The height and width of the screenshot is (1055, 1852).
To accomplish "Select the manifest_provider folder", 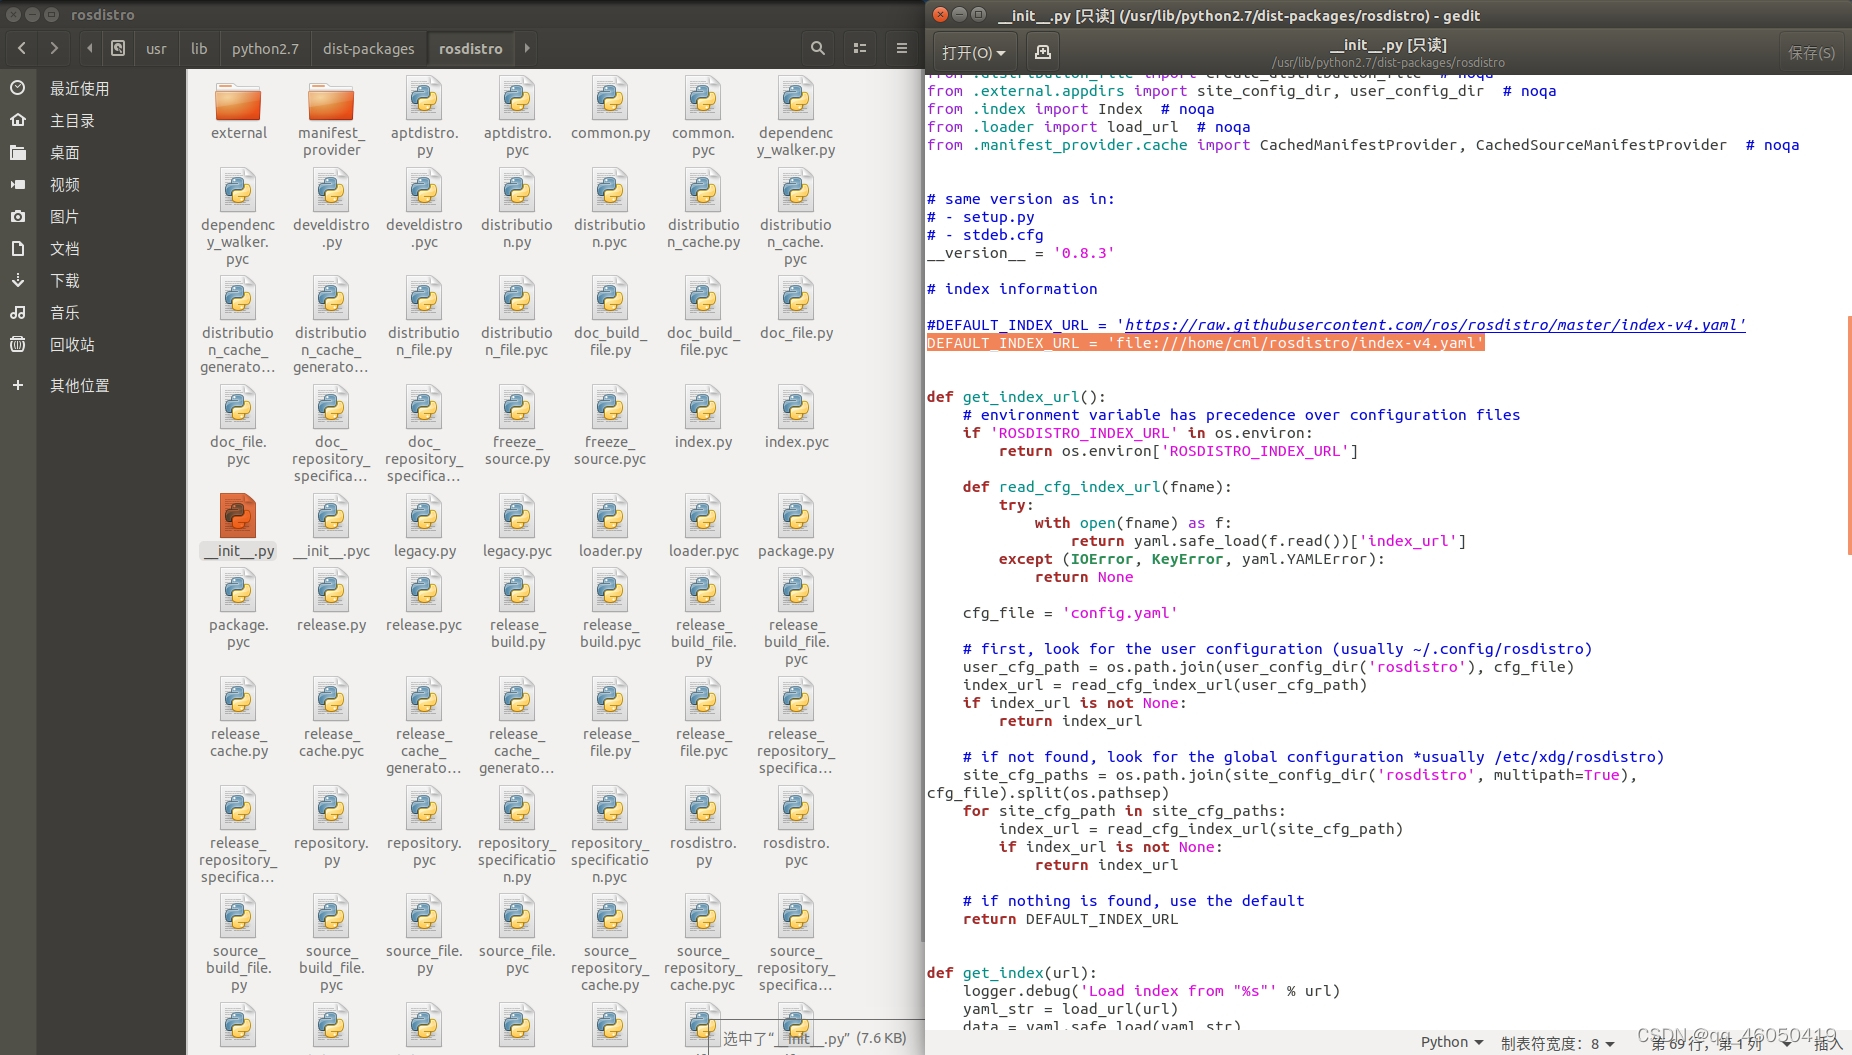I will (x=331, y=119).
